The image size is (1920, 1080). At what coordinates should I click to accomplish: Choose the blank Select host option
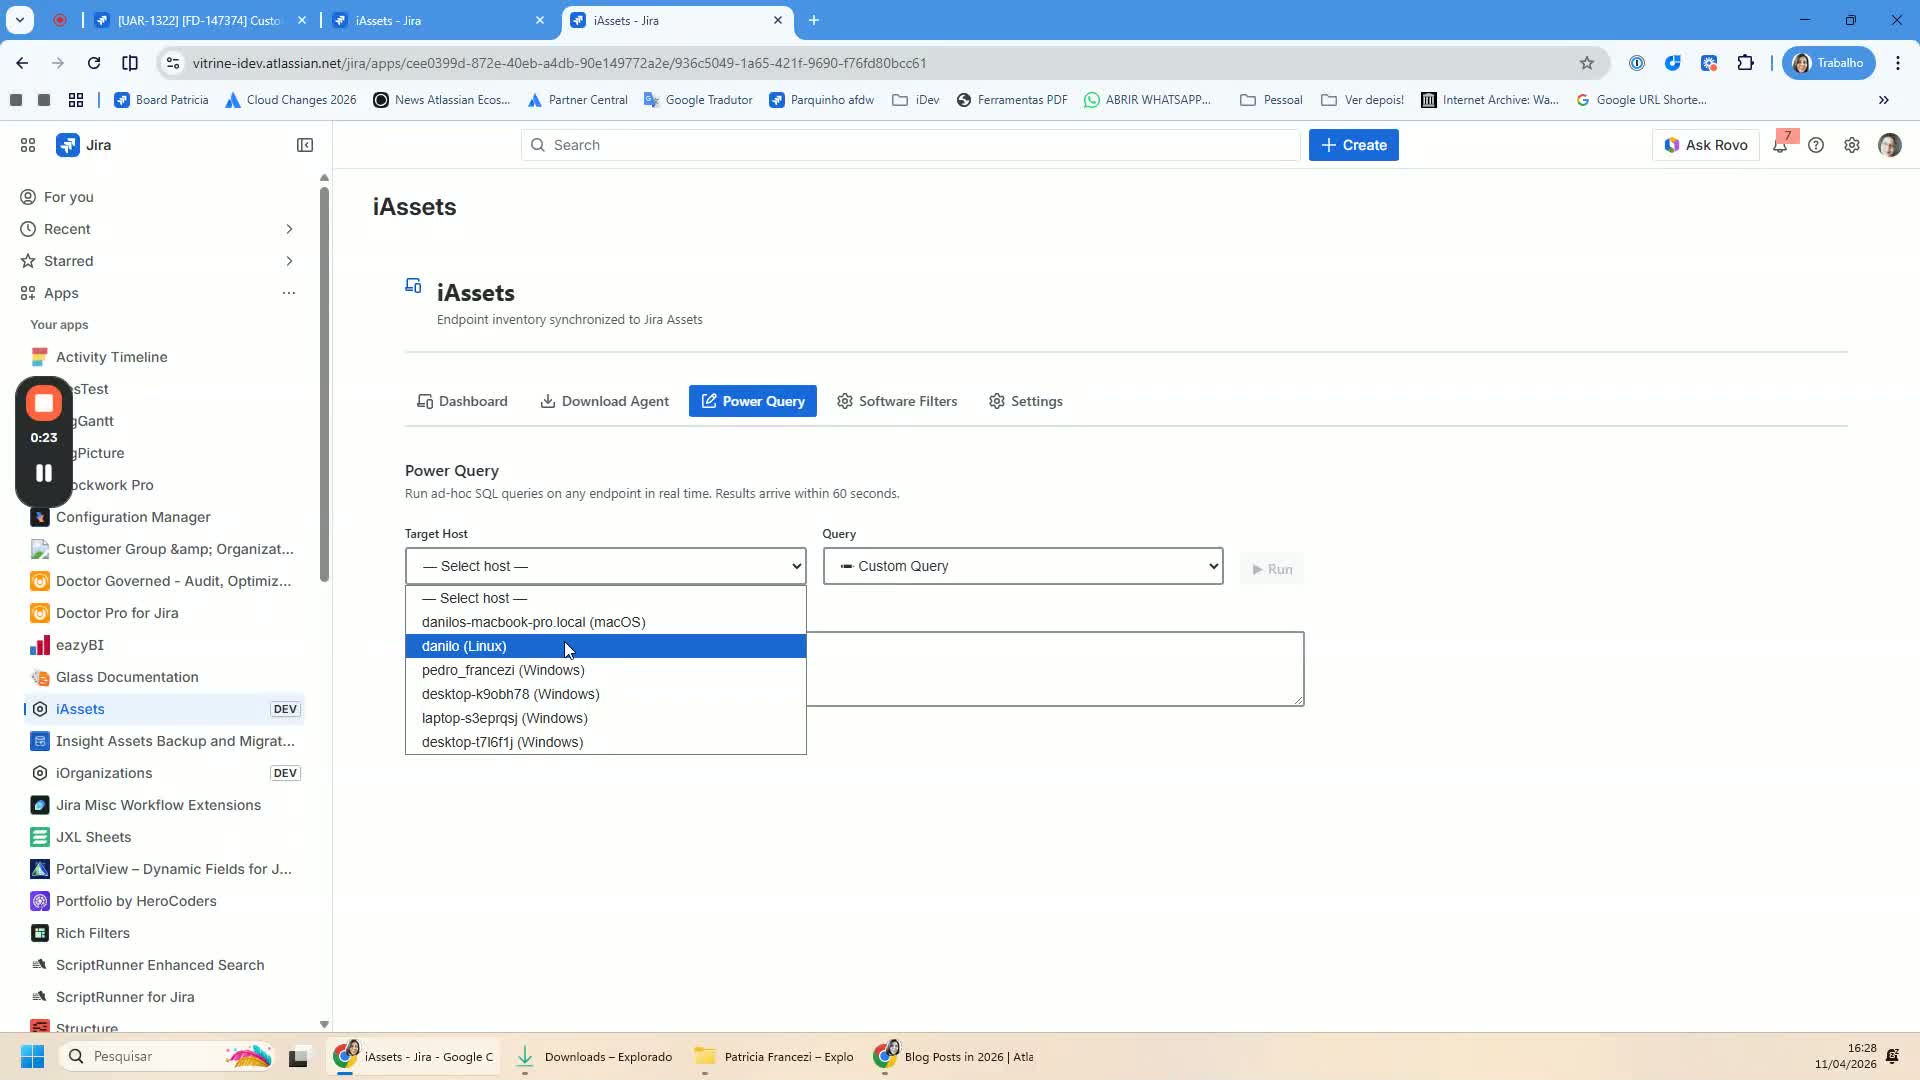click(606, 598)
